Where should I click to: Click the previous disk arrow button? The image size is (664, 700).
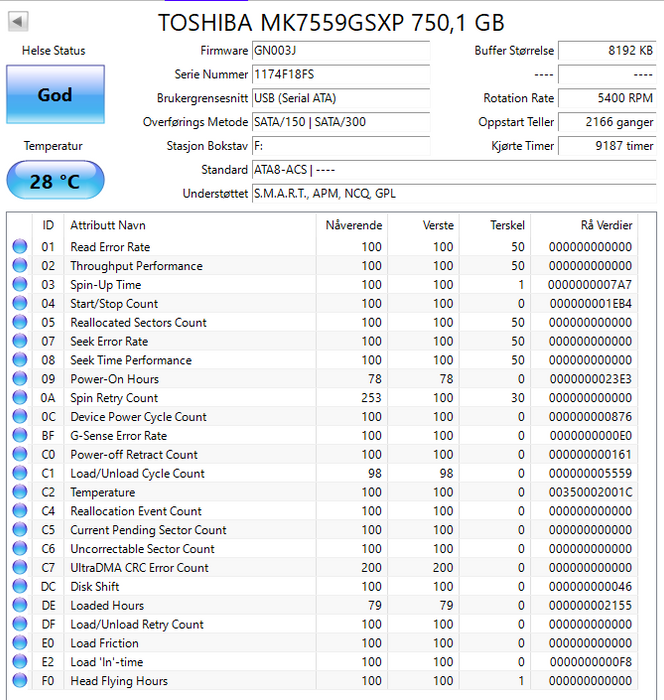click(x=18, y=21)
